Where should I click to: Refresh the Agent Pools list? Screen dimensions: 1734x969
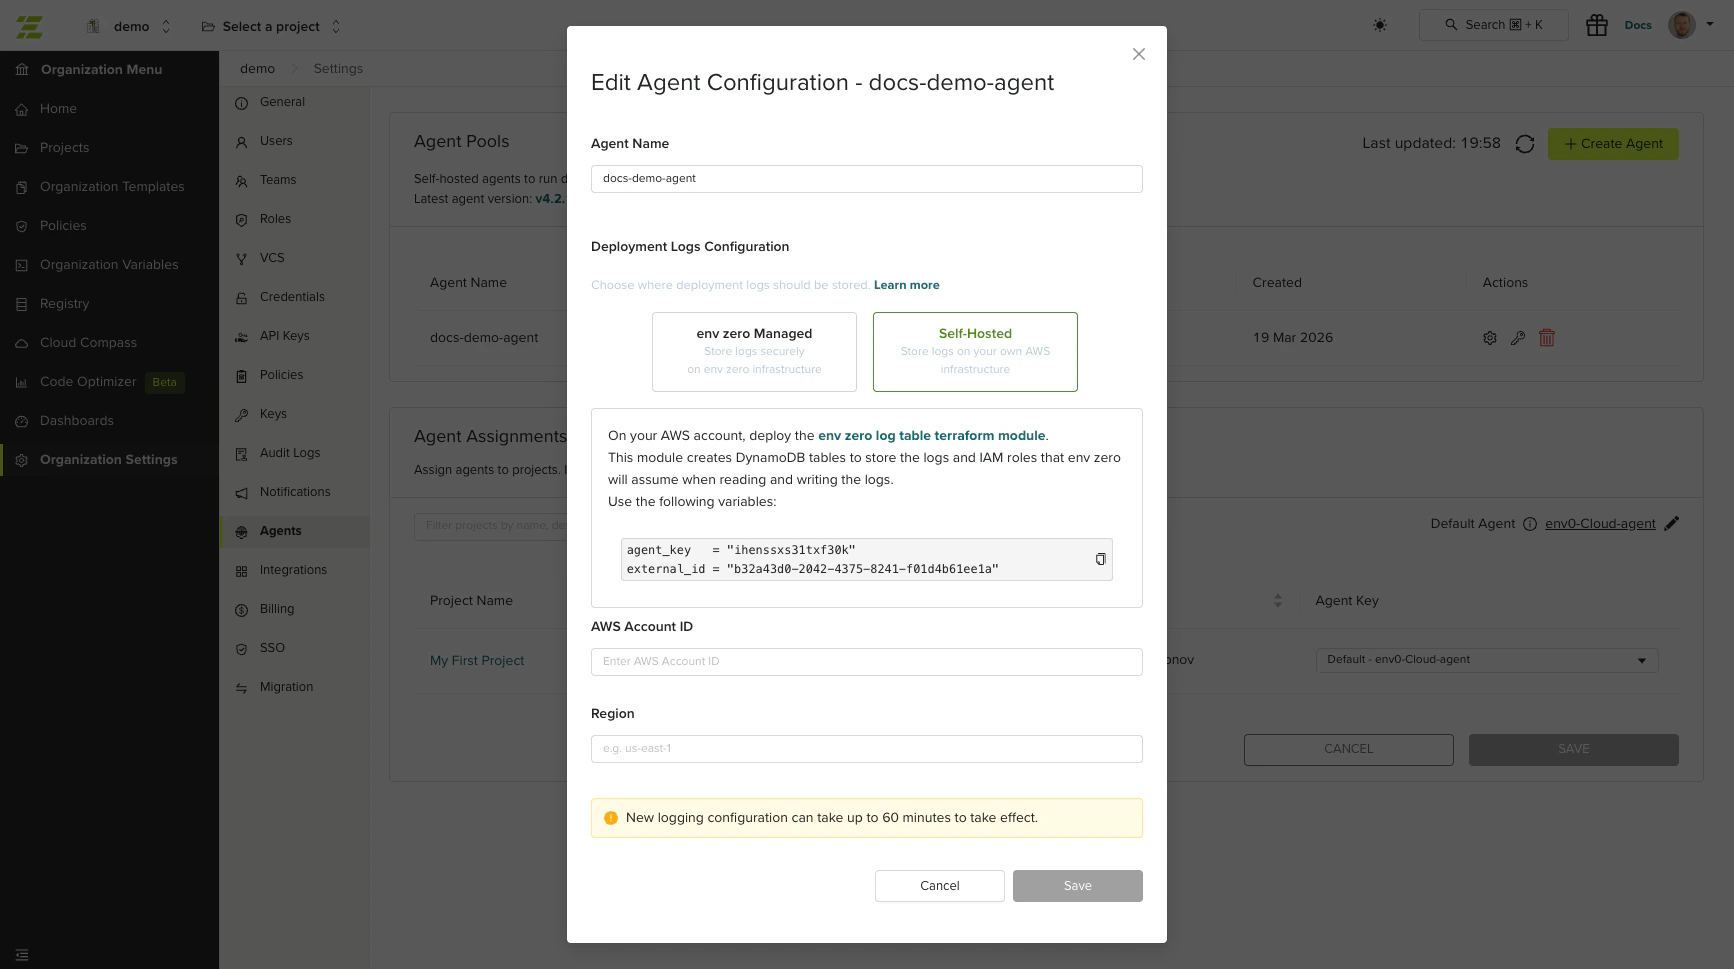(1524, 143)
